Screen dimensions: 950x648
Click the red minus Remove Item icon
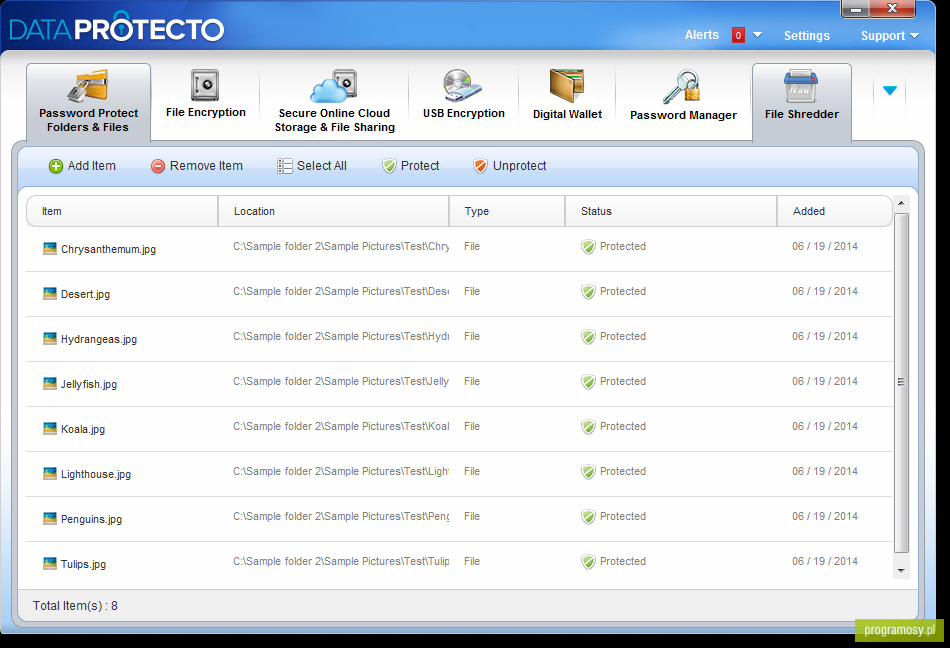[x=158, y=166]
